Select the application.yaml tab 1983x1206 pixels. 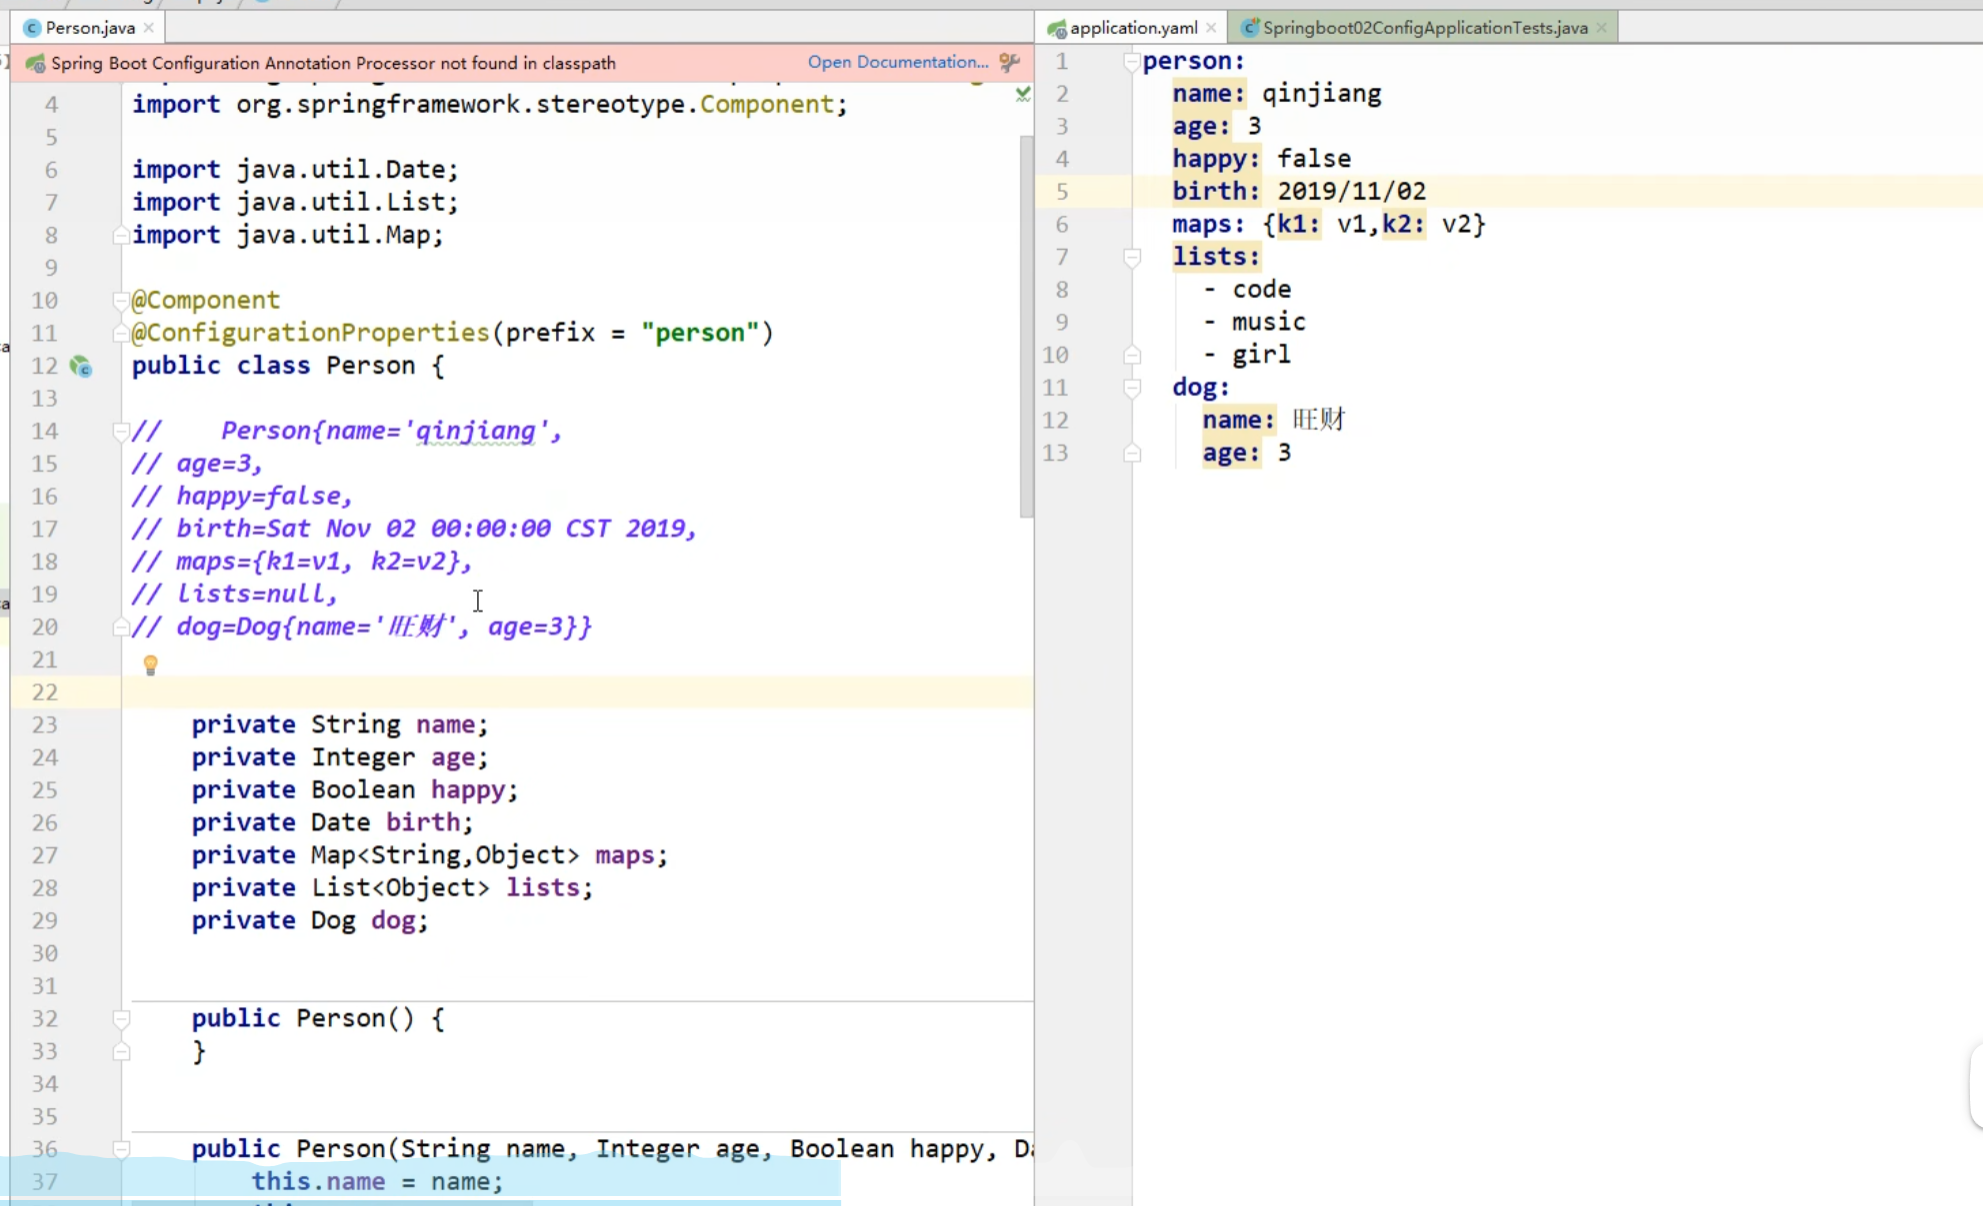pos(1132,28)
